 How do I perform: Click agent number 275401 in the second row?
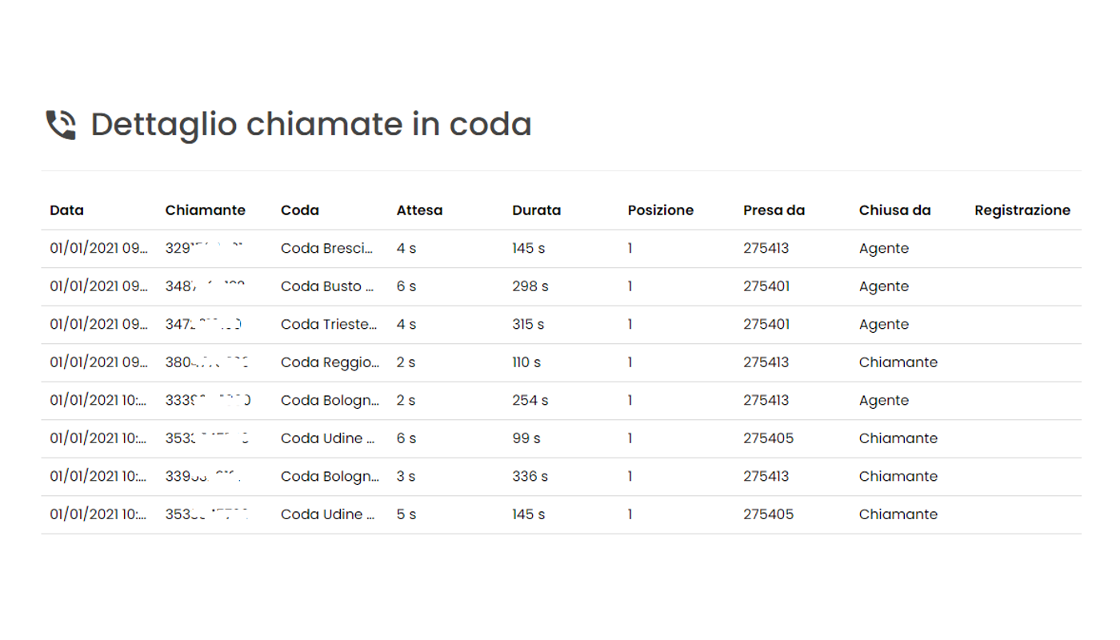[x=766, y=286]
